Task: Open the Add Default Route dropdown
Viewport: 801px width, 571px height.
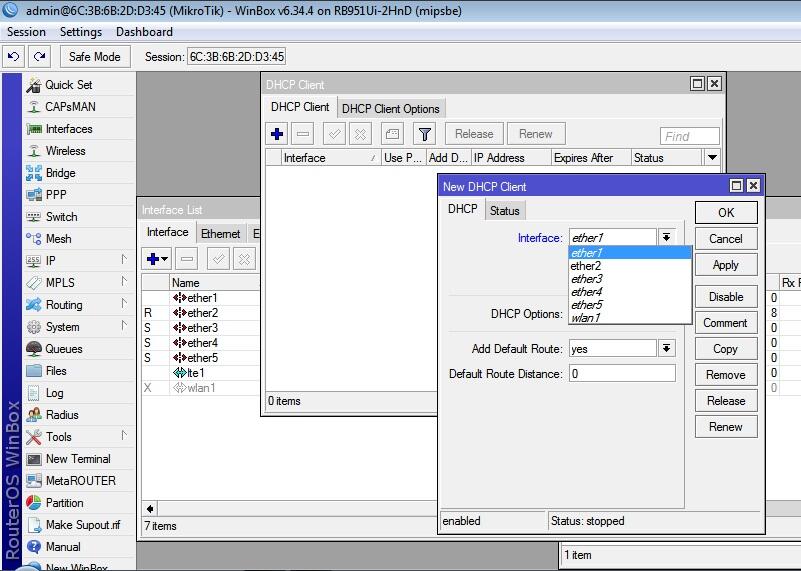Action: (x=667, y=348)
